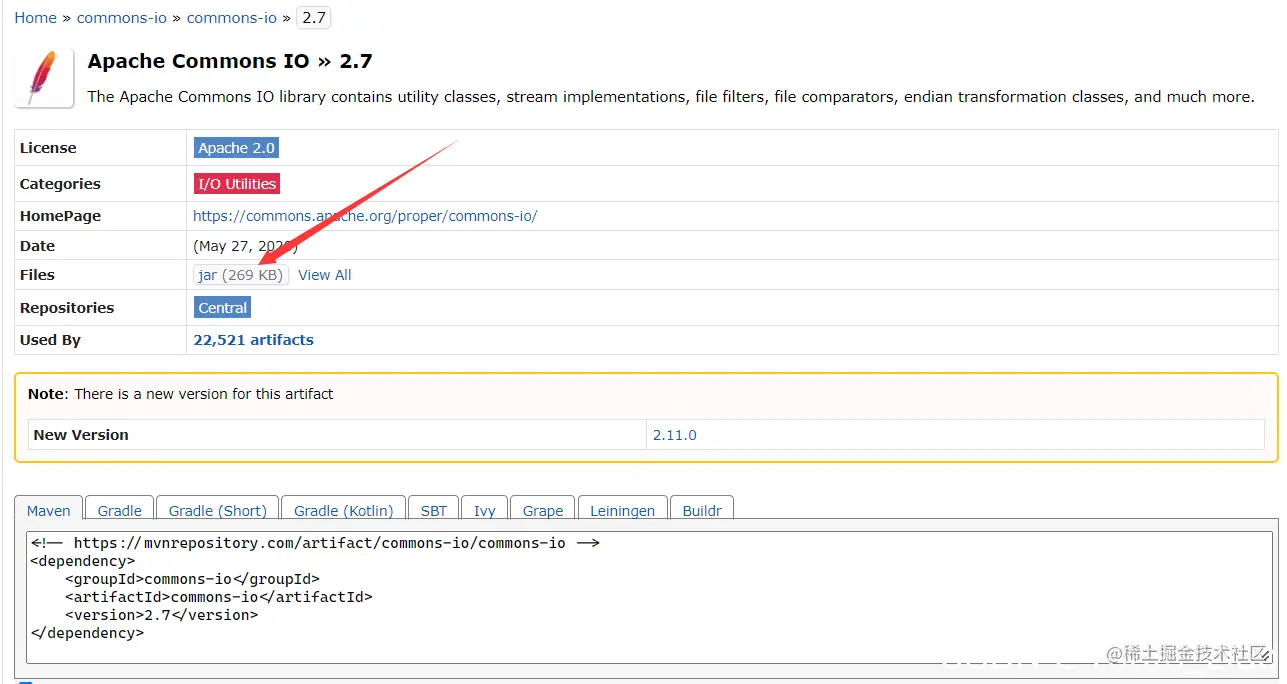Open new version 2.11.0 link
Viewport: 1287px width, 684px height.
click(675, 435)
